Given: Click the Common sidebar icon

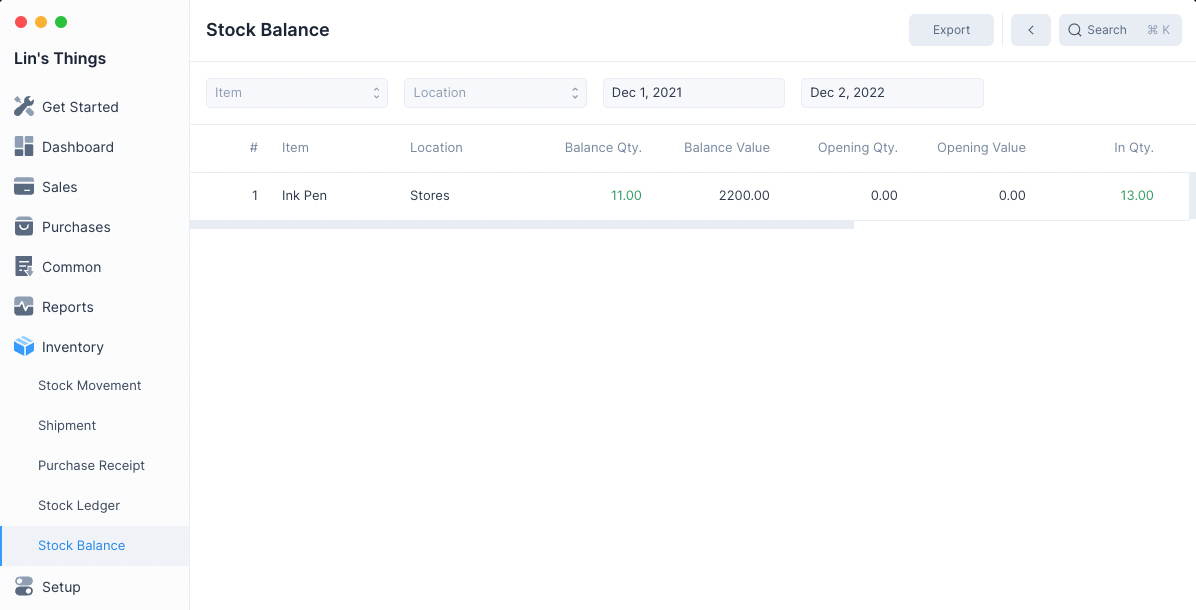Looking at the screenshot, I should (x=24, y=267).
